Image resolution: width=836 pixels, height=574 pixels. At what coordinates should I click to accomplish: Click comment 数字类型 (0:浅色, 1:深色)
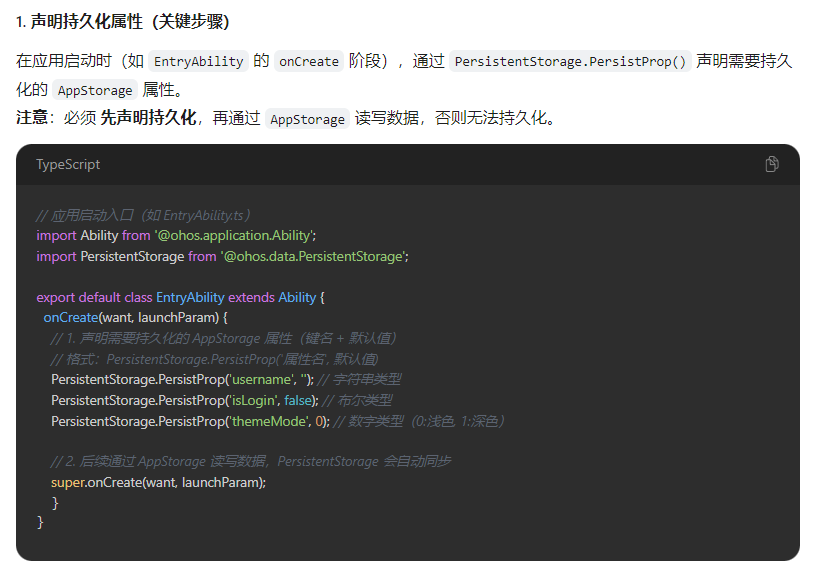pos(419,421)
